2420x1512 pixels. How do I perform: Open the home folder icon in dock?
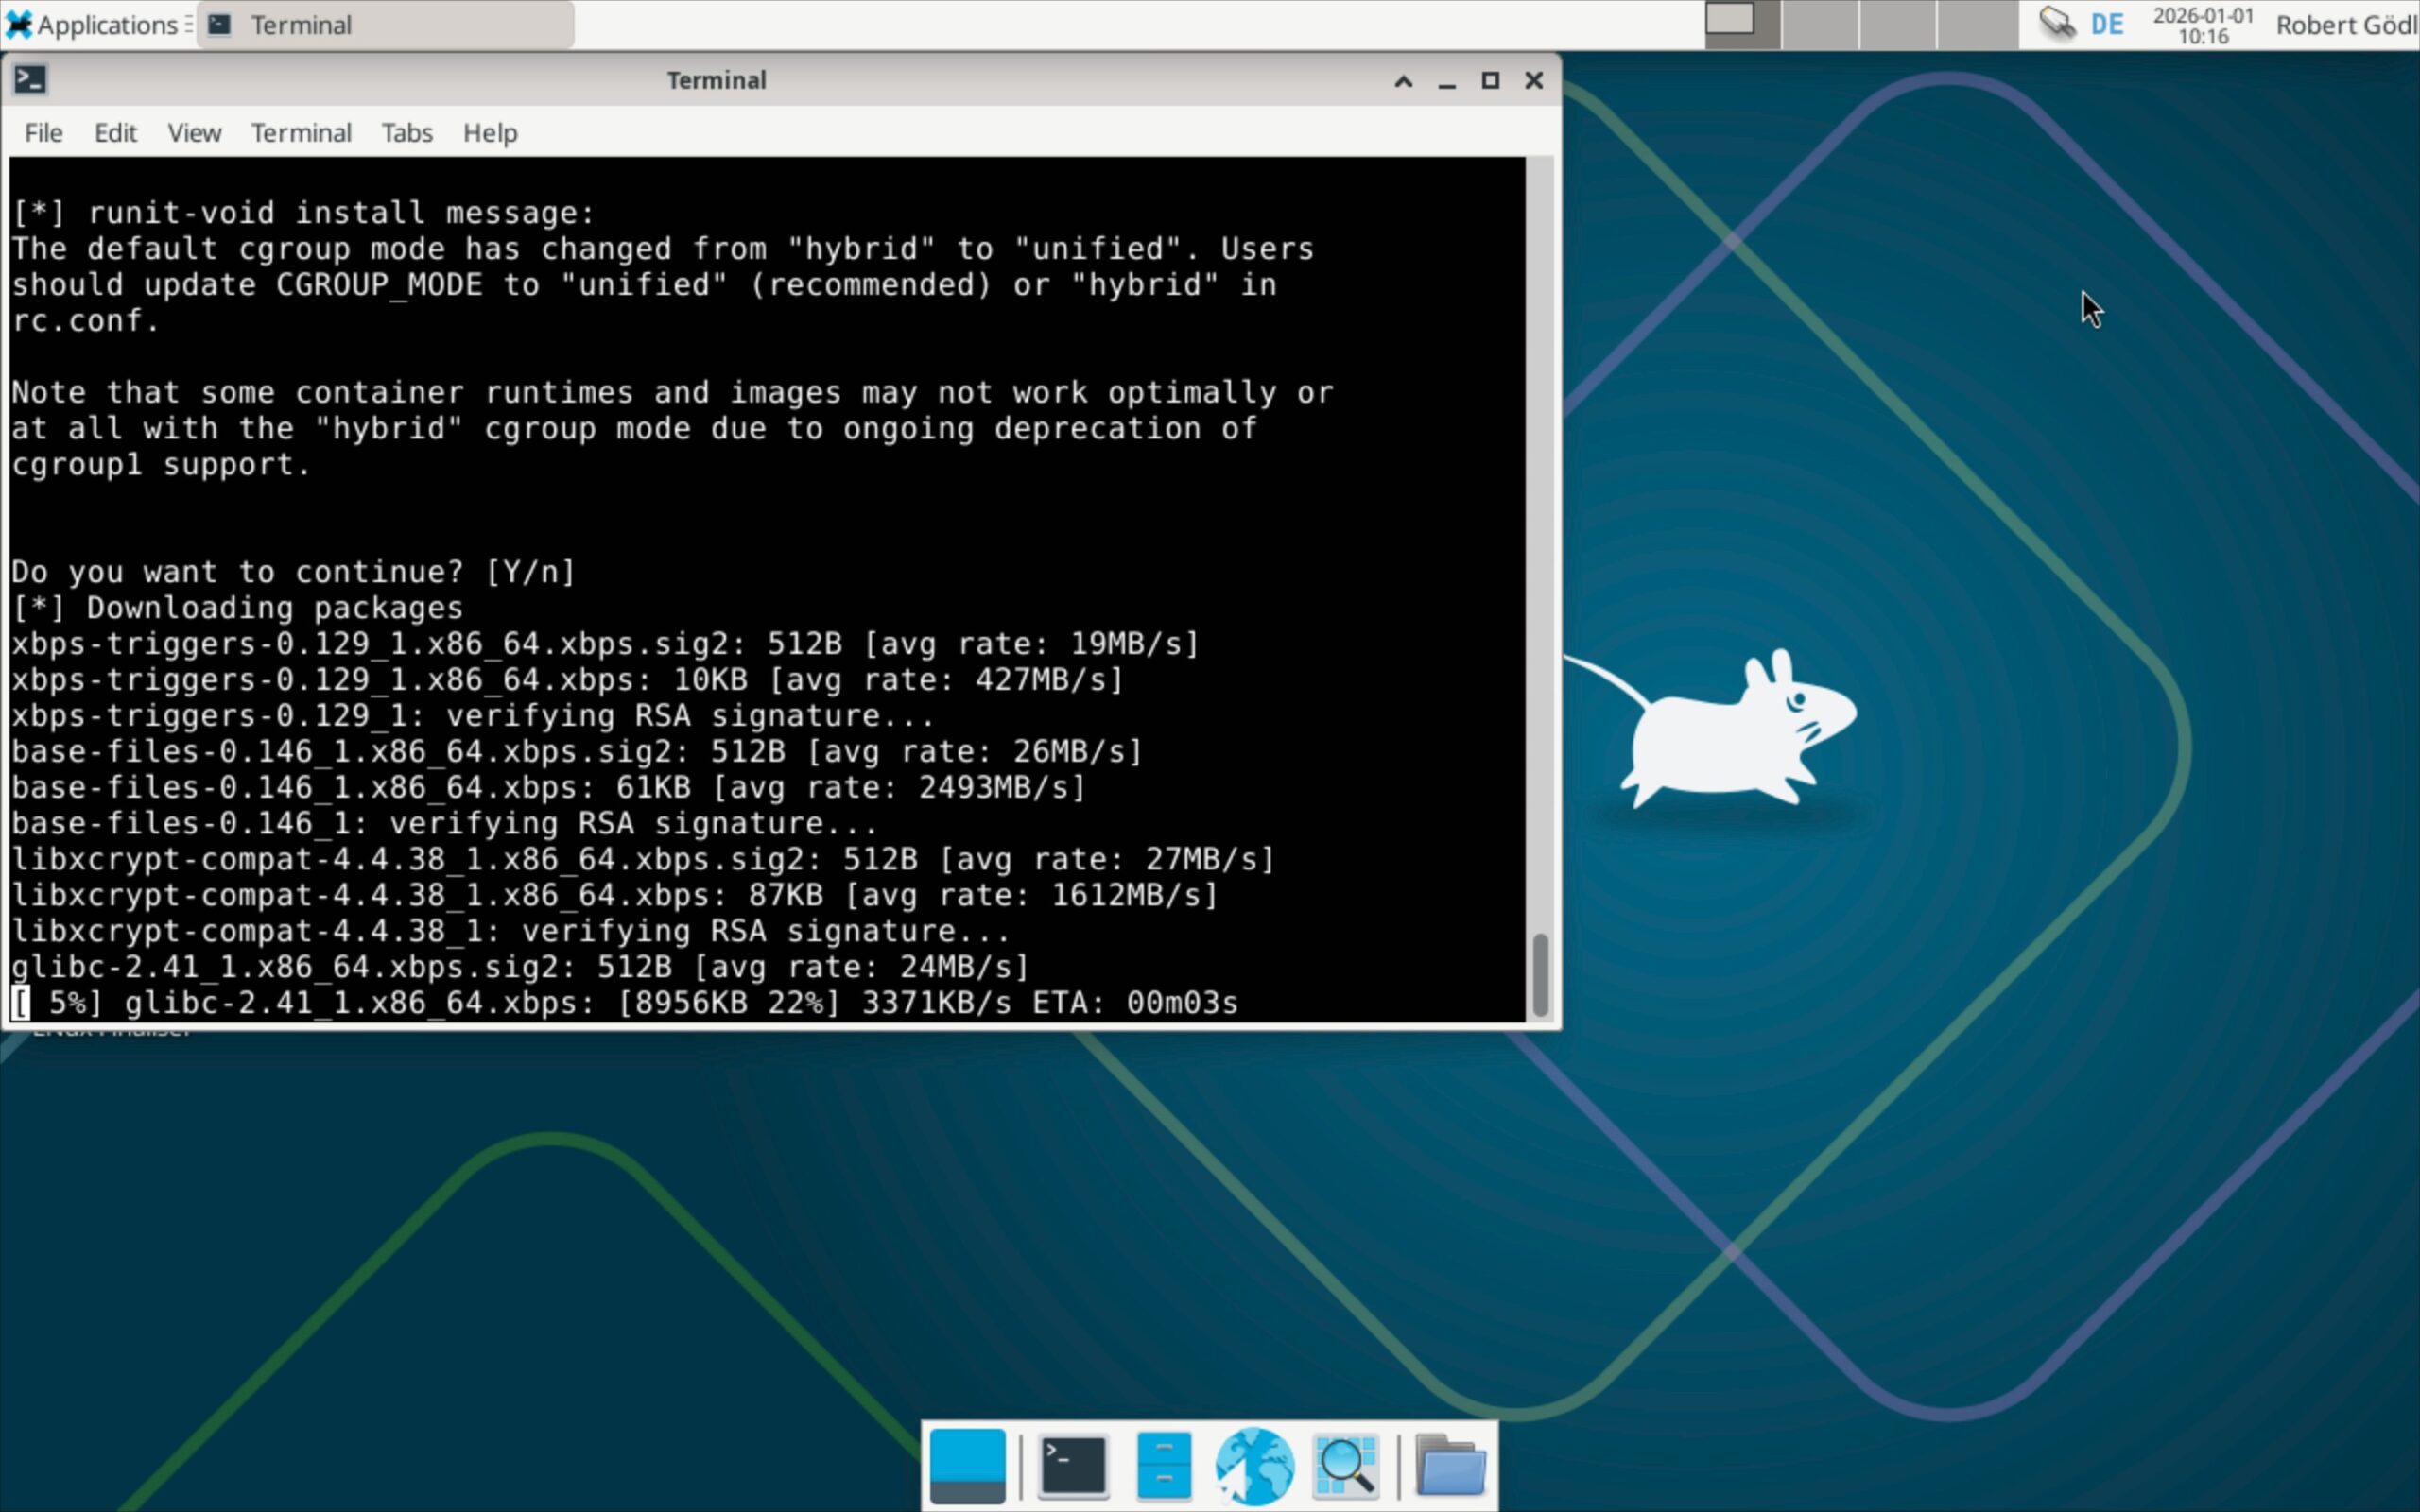click(x=1451, y=1466)
